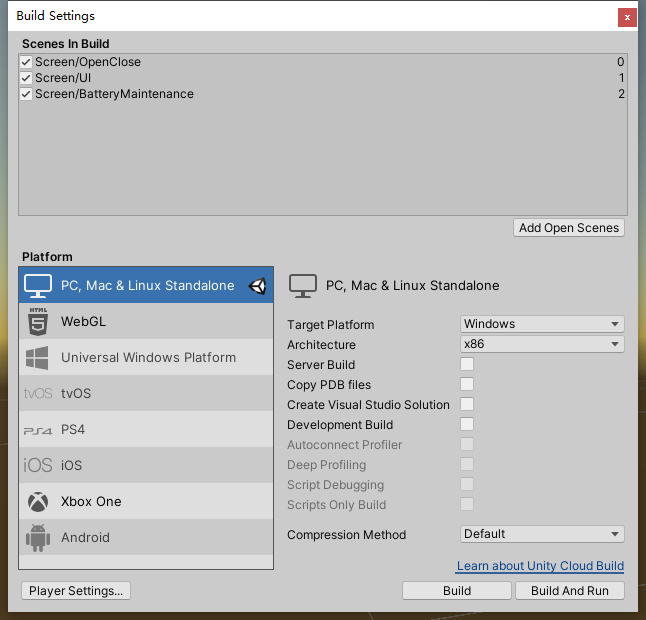Viewport: 646px width, 620px height.
Task: Enable the Development Build checkbox
Action: point(467,424)
